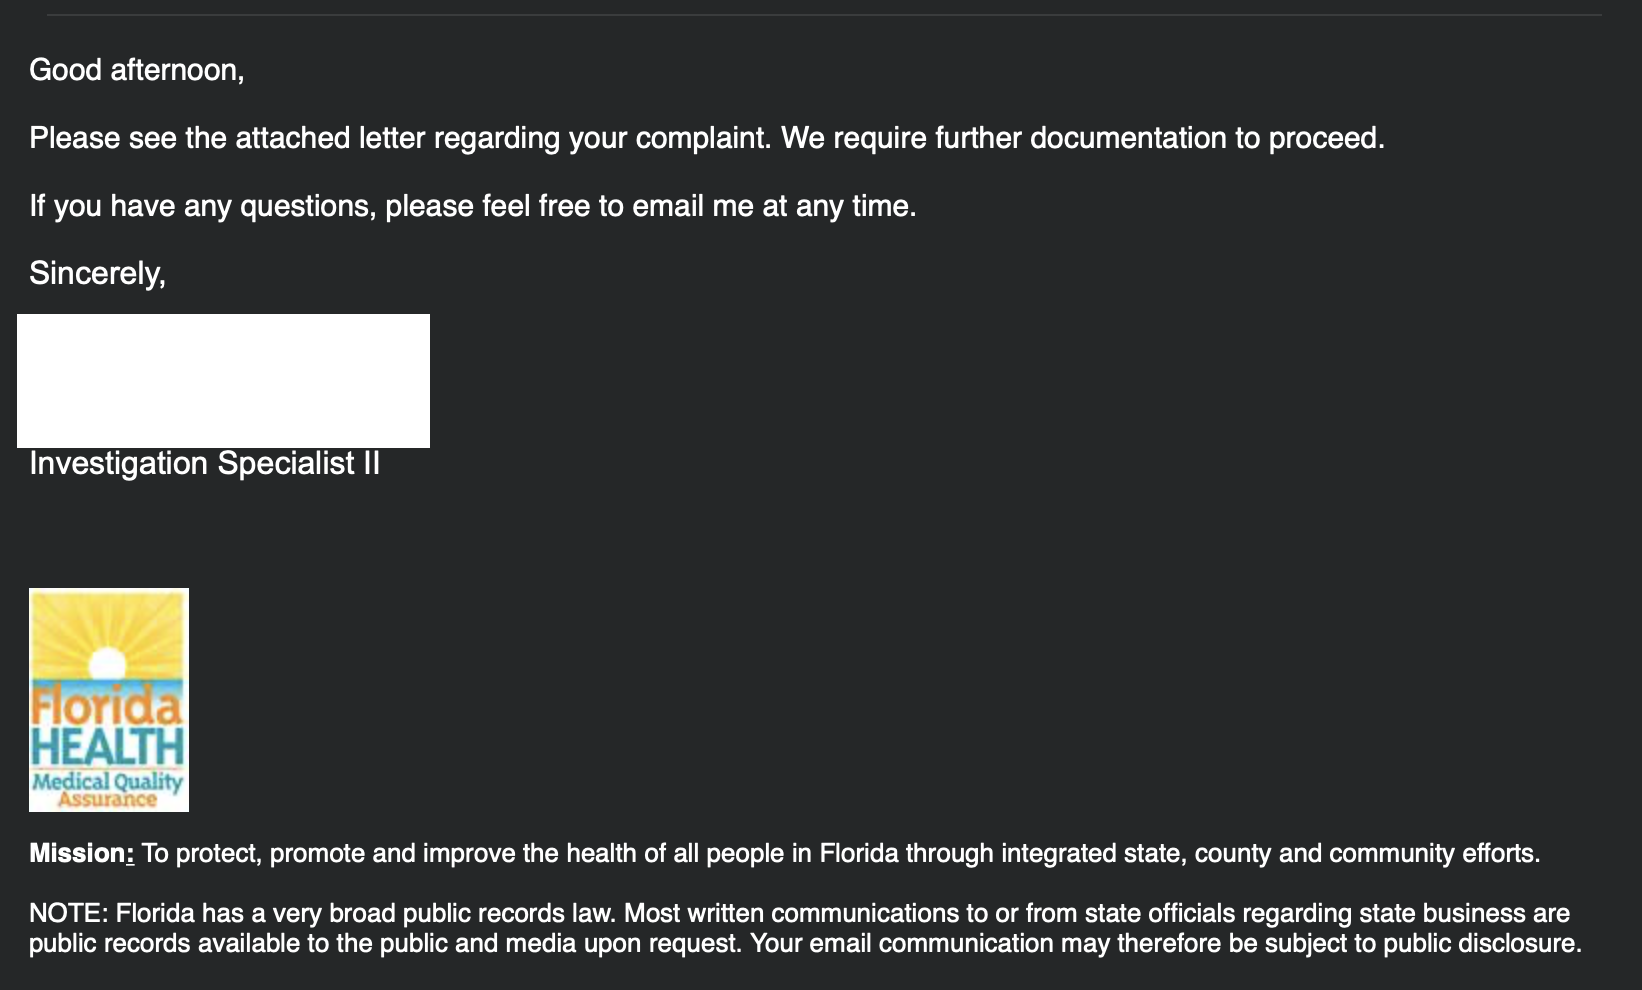Click the word "complaint" in the message
This screenshot has width=1642, height=990.
[702, 138]
